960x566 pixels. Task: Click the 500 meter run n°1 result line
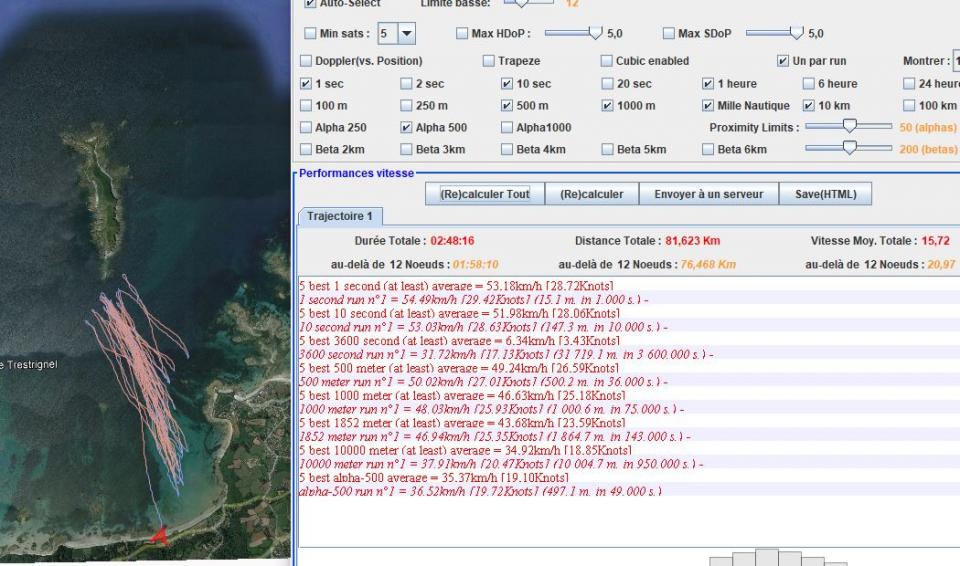click(x=483, y=382)
